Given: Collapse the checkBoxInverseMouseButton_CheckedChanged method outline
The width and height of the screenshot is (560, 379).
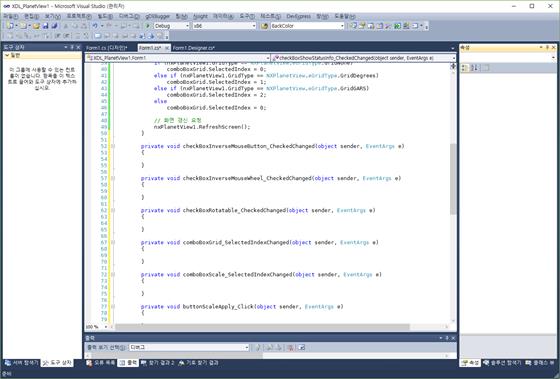Looking at the screenshot, I should (x=113, y=146).
